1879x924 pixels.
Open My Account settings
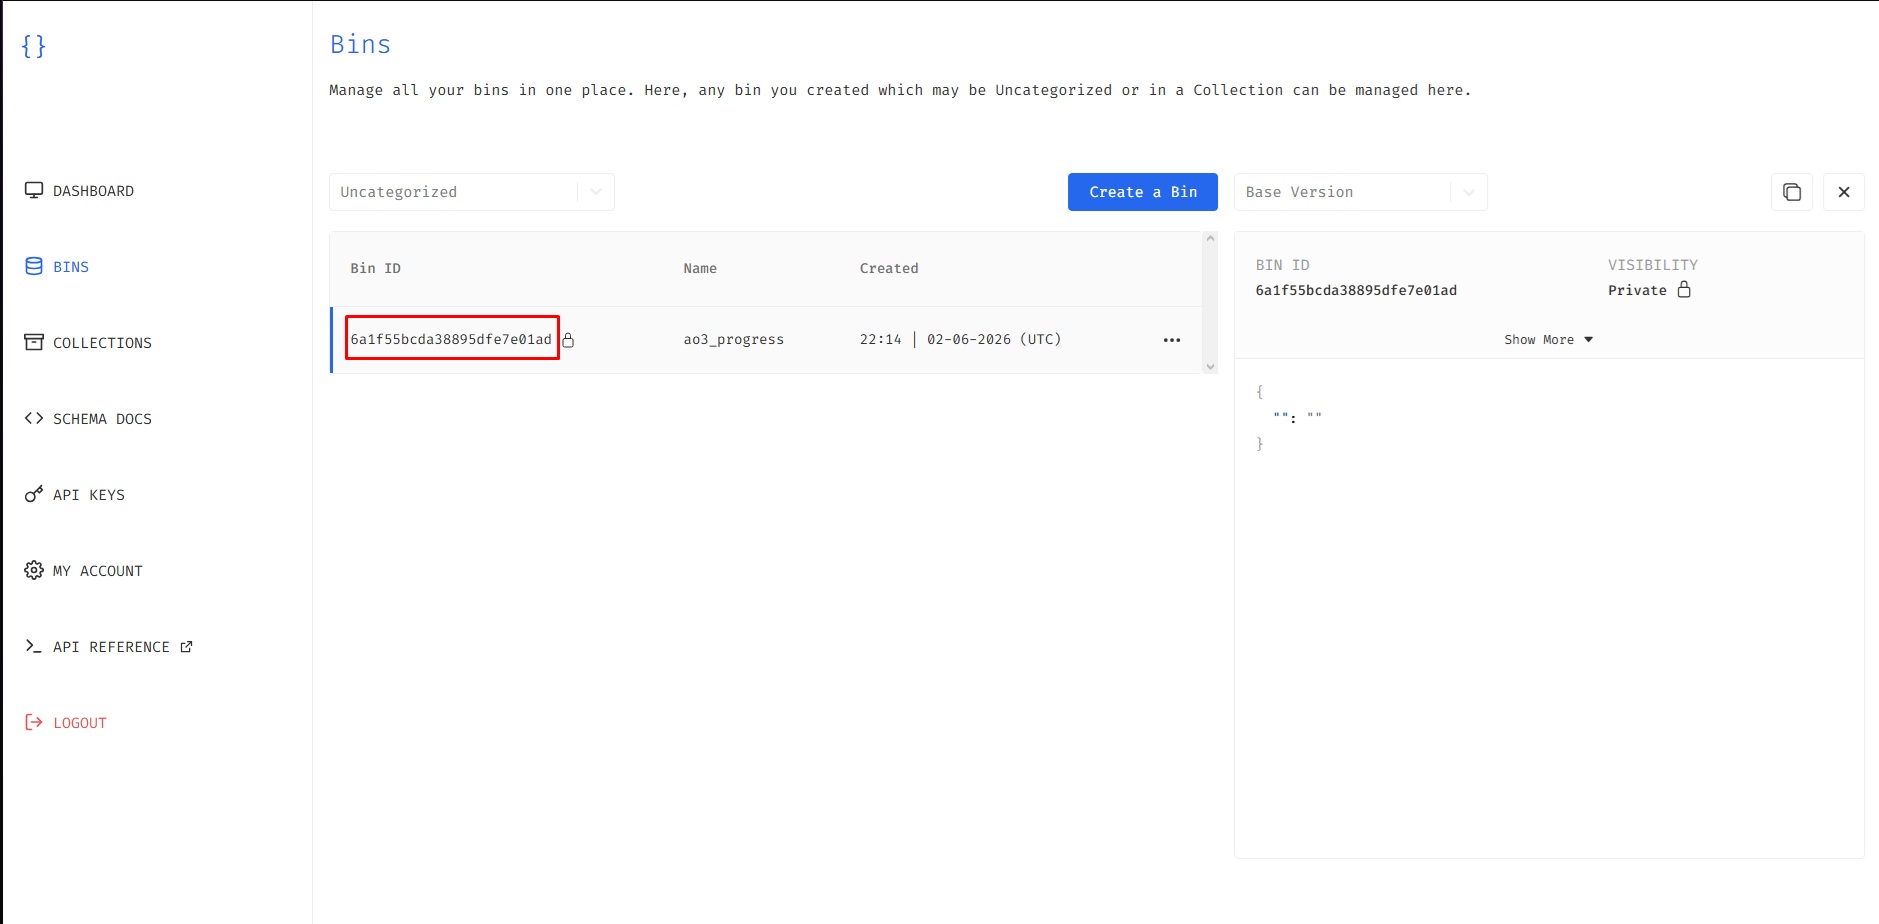coord(84,571)
